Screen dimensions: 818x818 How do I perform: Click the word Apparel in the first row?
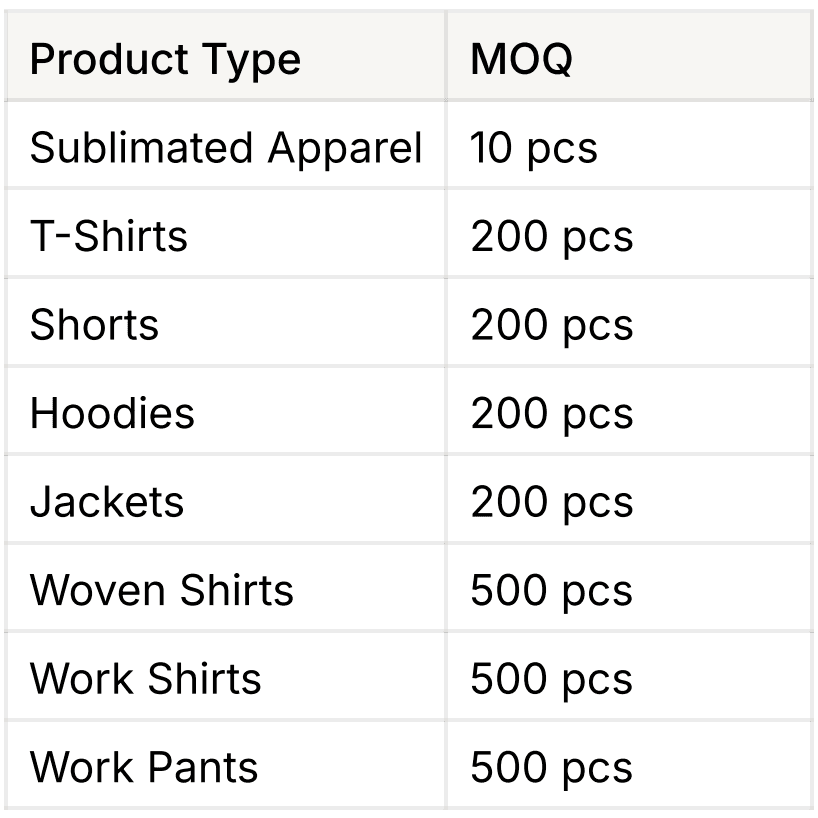(x=345, y=148)
